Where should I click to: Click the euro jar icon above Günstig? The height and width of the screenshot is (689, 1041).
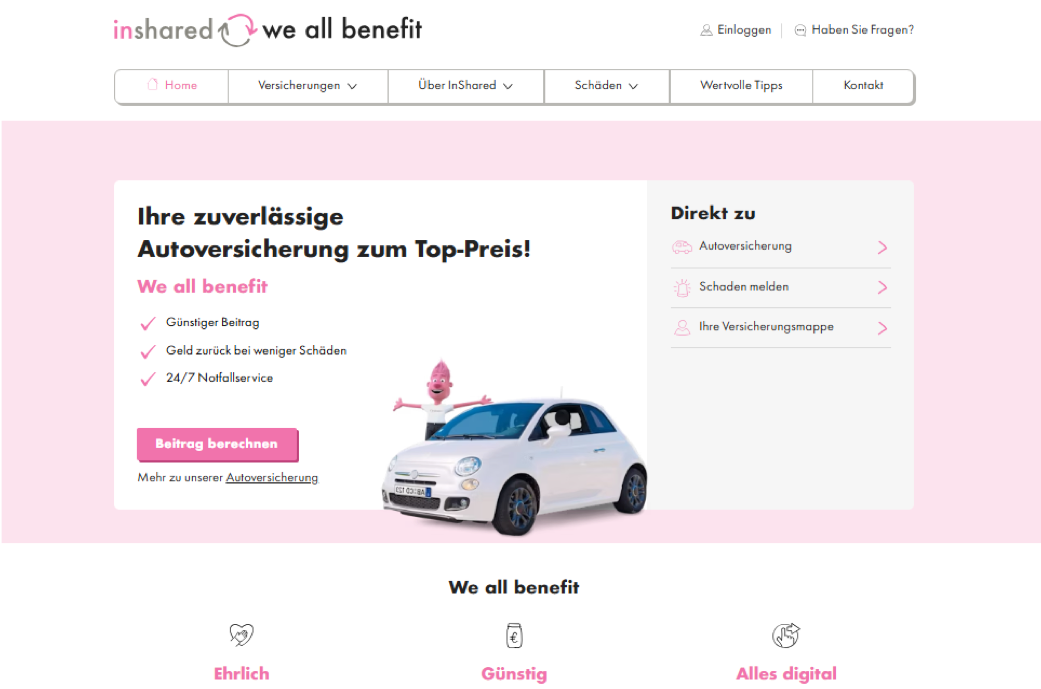point(515,635)
